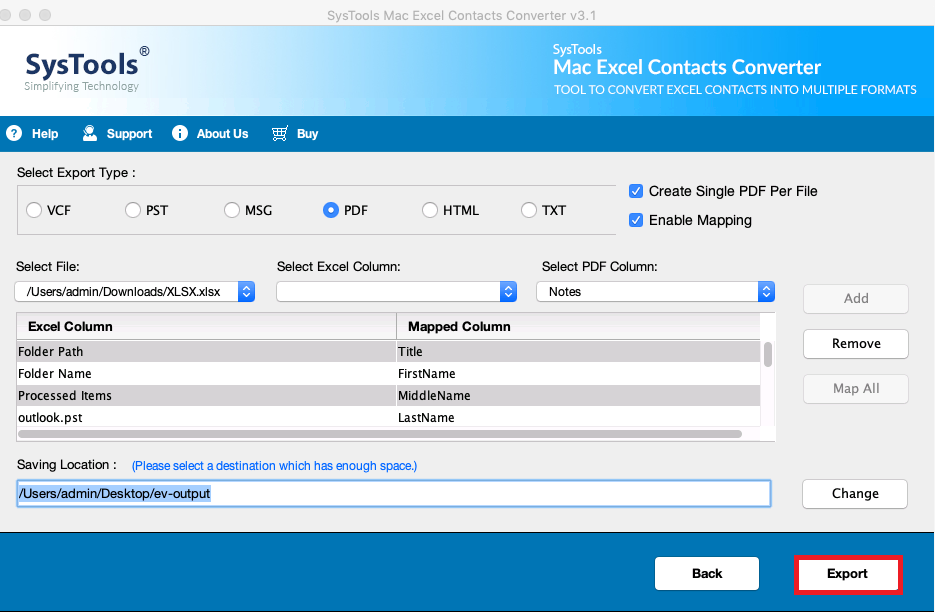937x612 pixels.
Task: Click the Support person icon
Action: tap(90, 133)
